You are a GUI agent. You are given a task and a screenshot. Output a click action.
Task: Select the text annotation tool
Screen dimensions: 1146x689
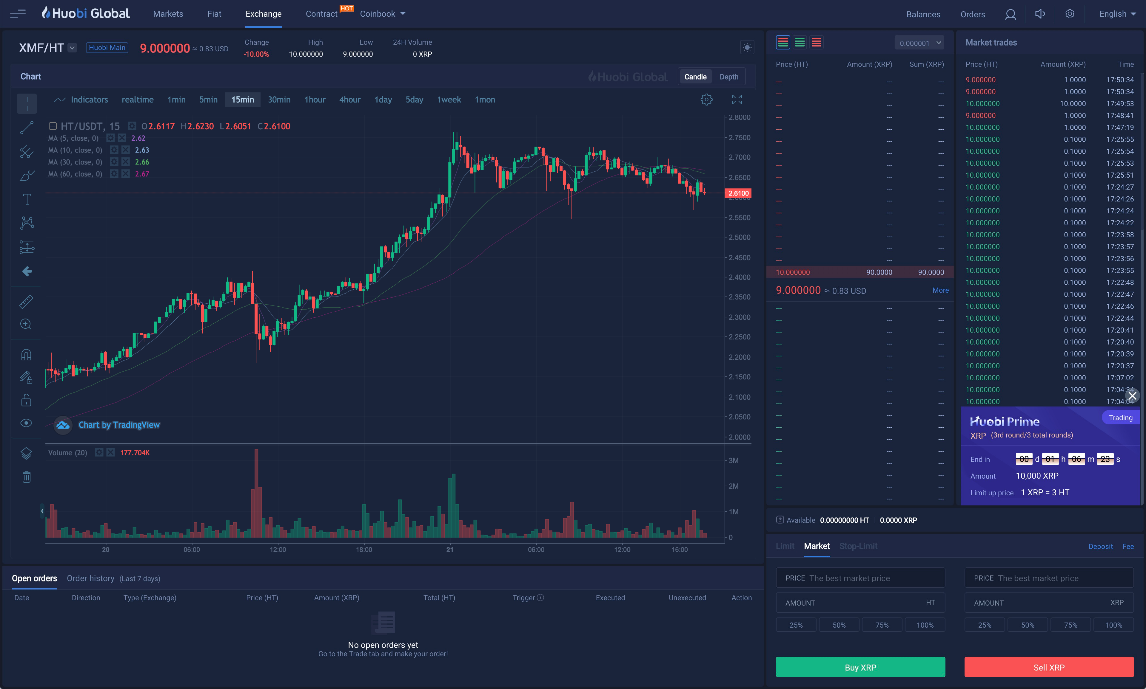click(26, 199)
